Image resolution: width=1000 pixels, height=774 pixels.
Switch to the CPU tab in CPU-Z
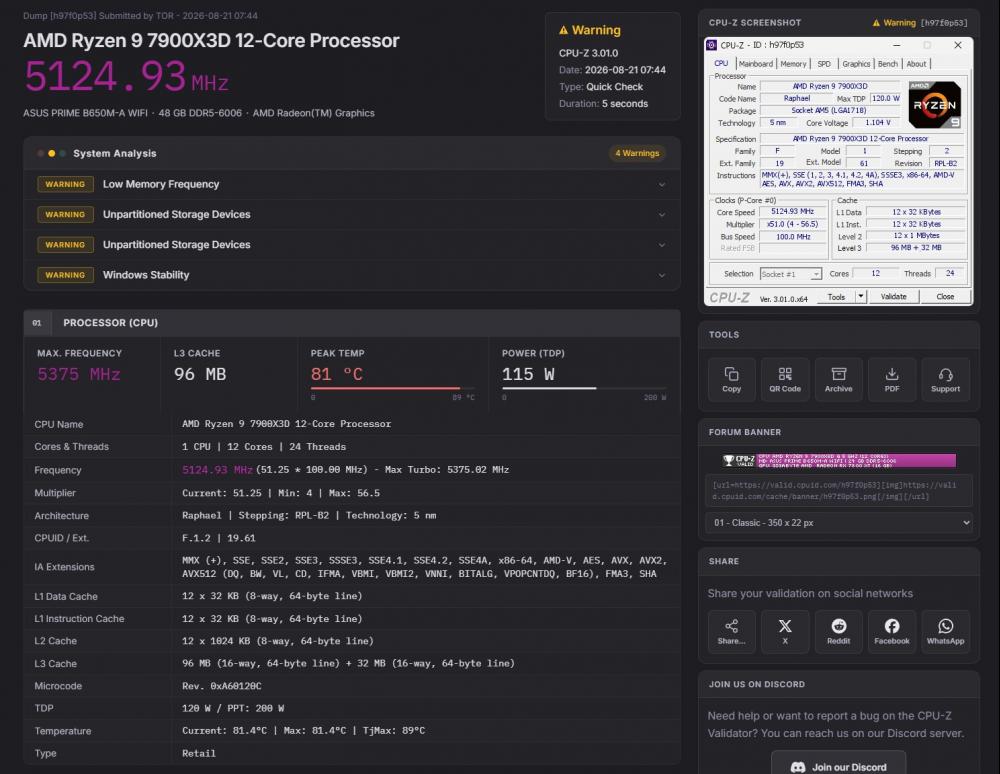coord(721,64)
